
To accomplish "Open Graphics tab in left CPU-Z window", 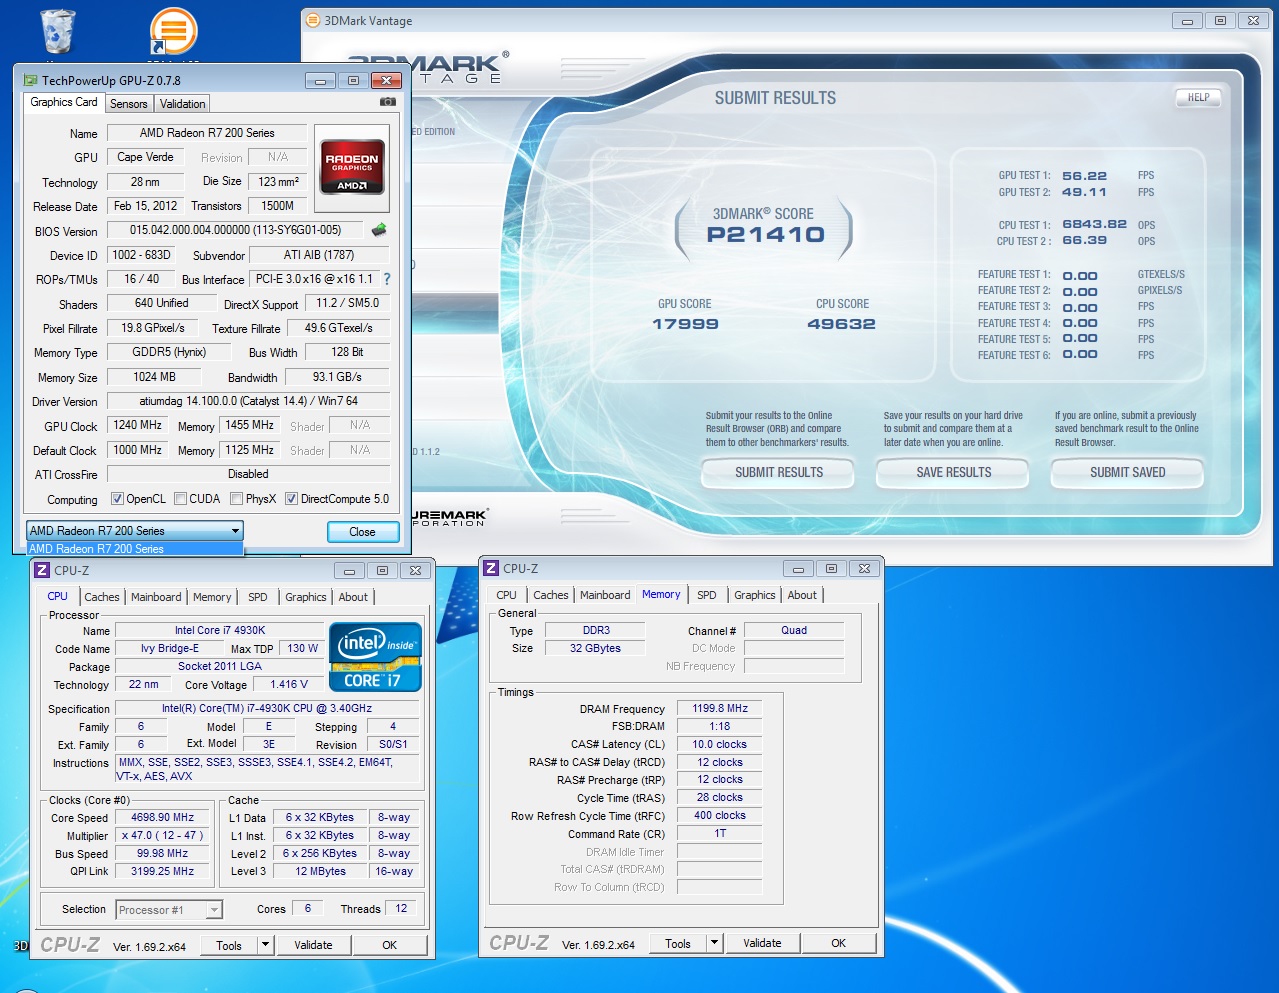I will [x=306, y=597].
